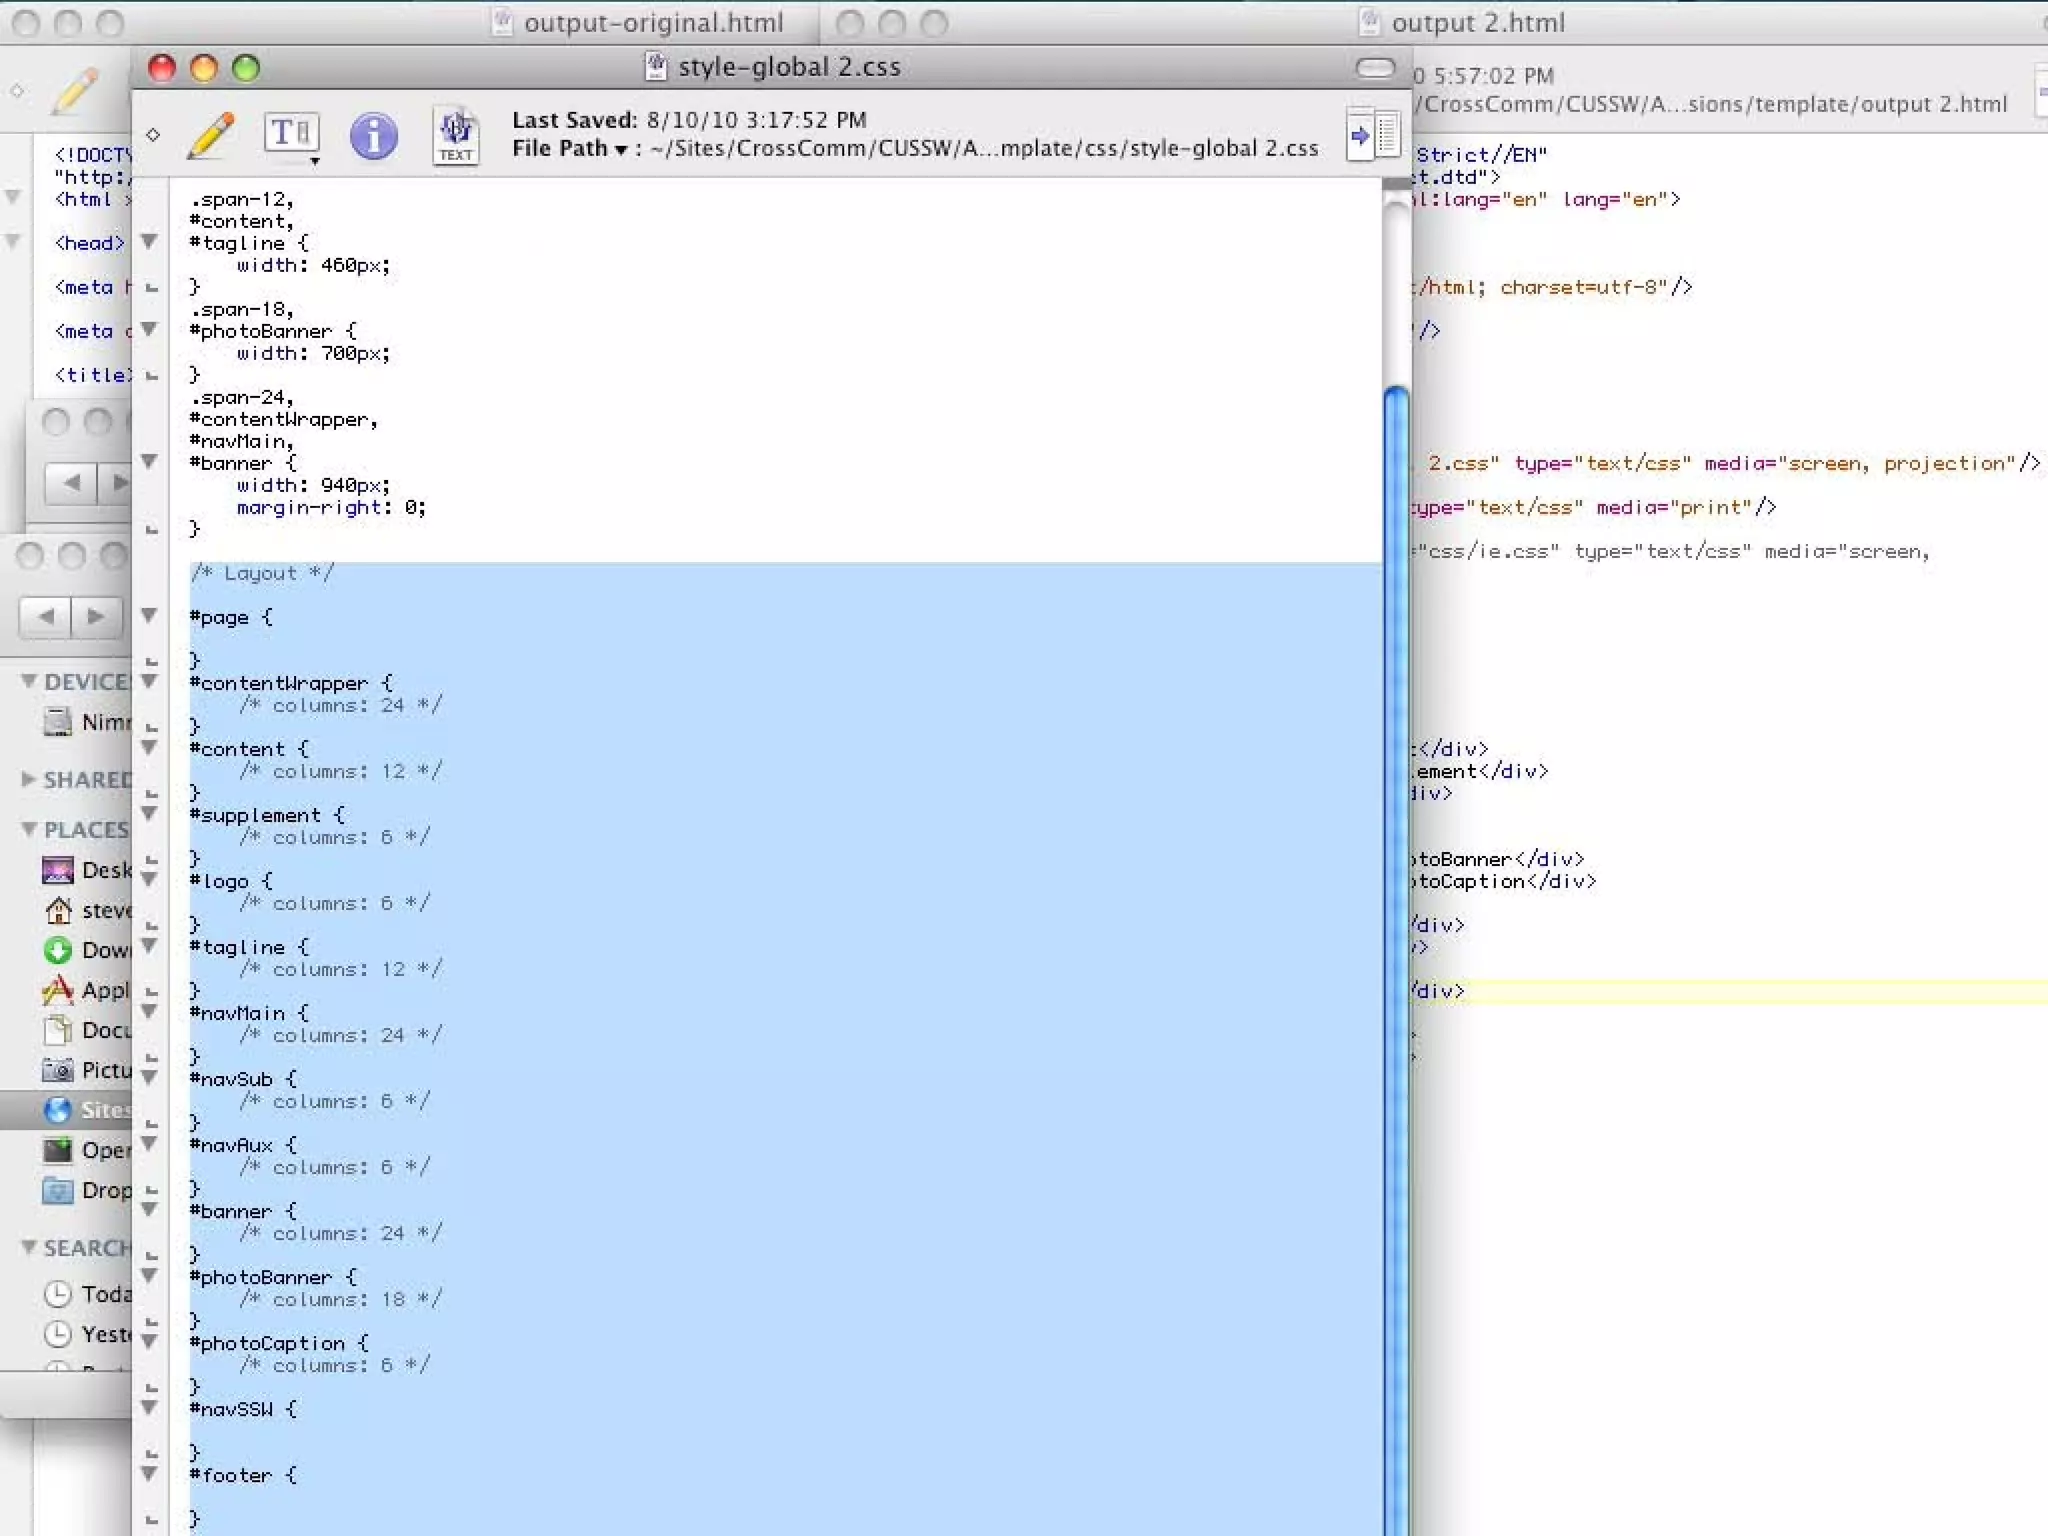Screen dimensions: 2048x1536
Task: Collapse the #page rule fold triangle
Action: coord(149,616)
